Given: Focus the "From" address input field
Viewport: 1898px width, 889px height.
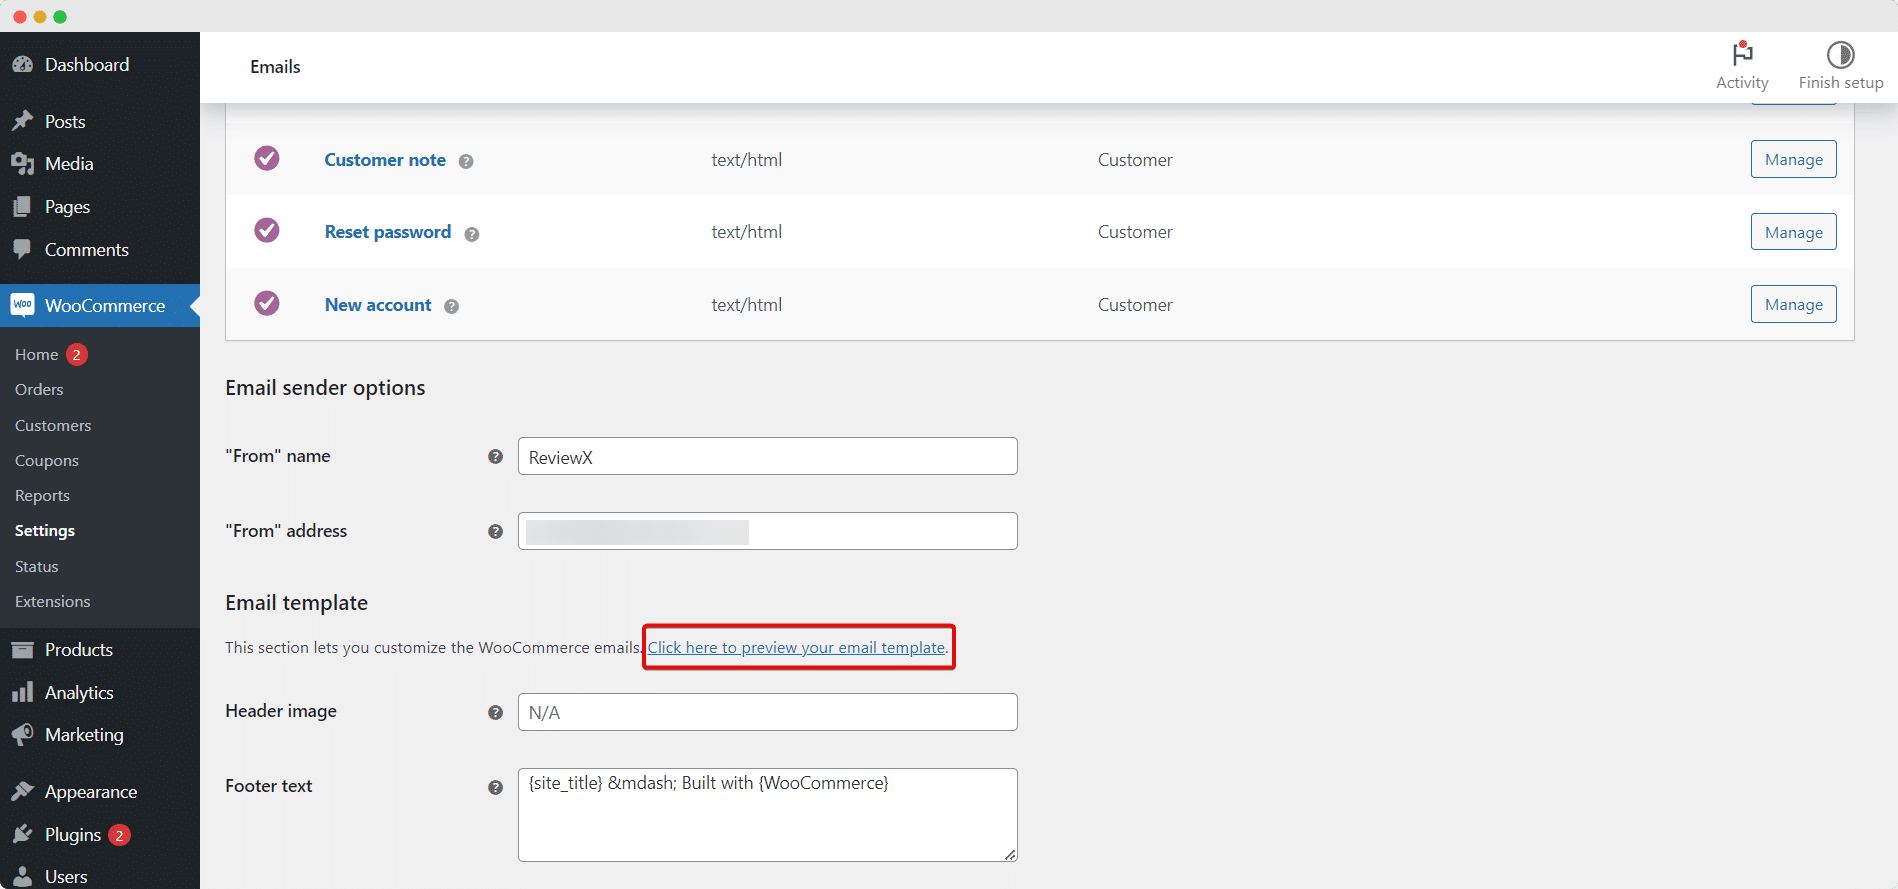Looking at the screenshot, I should (x=767, y=531).
